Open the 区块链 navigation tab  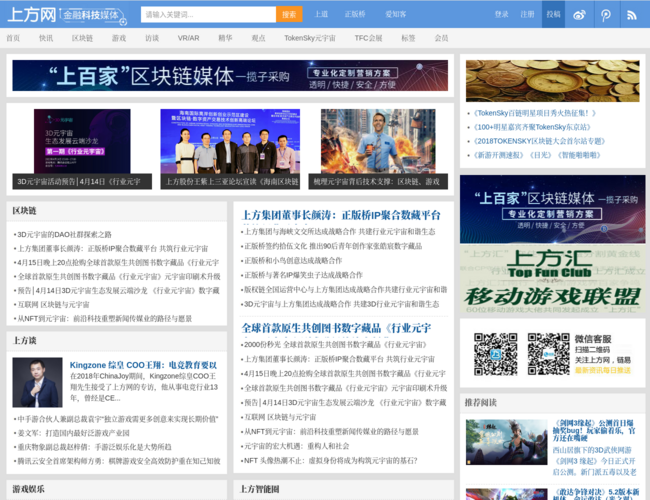[x=83, y=38]
